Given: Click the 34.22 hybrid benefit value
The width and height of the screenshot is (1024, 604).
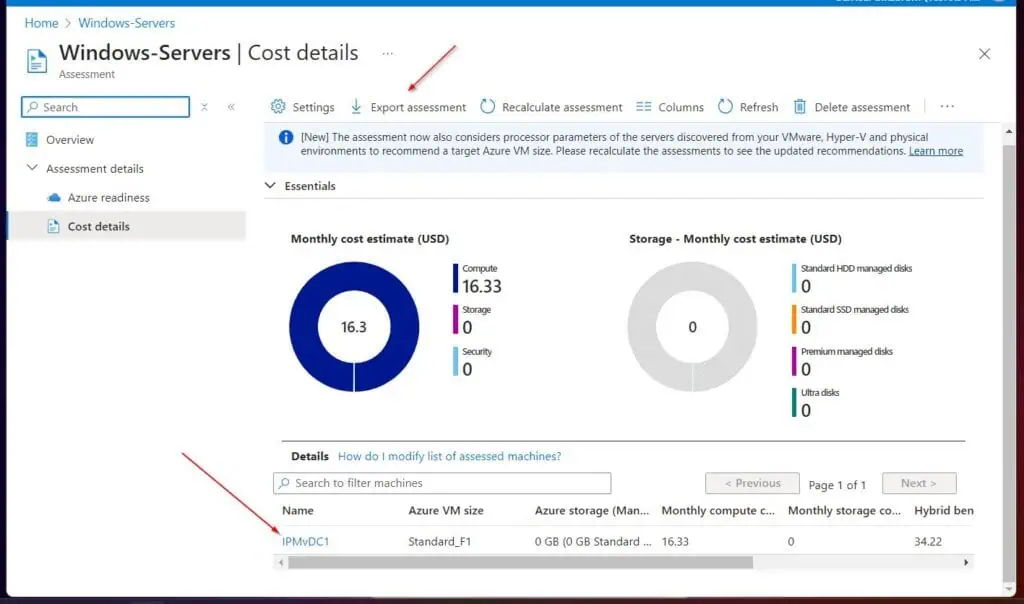Looking at the screenshot, I should coord(928,541).
